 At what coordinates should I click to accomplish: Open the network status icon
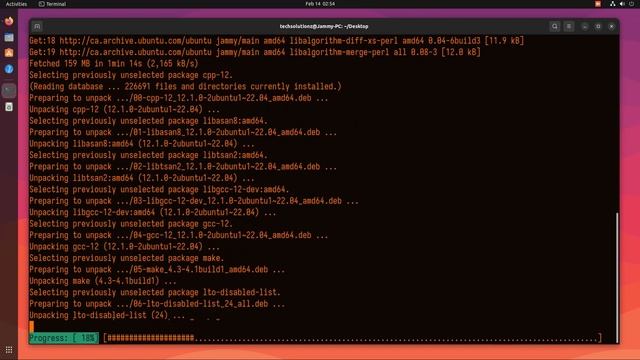[613, 4]
